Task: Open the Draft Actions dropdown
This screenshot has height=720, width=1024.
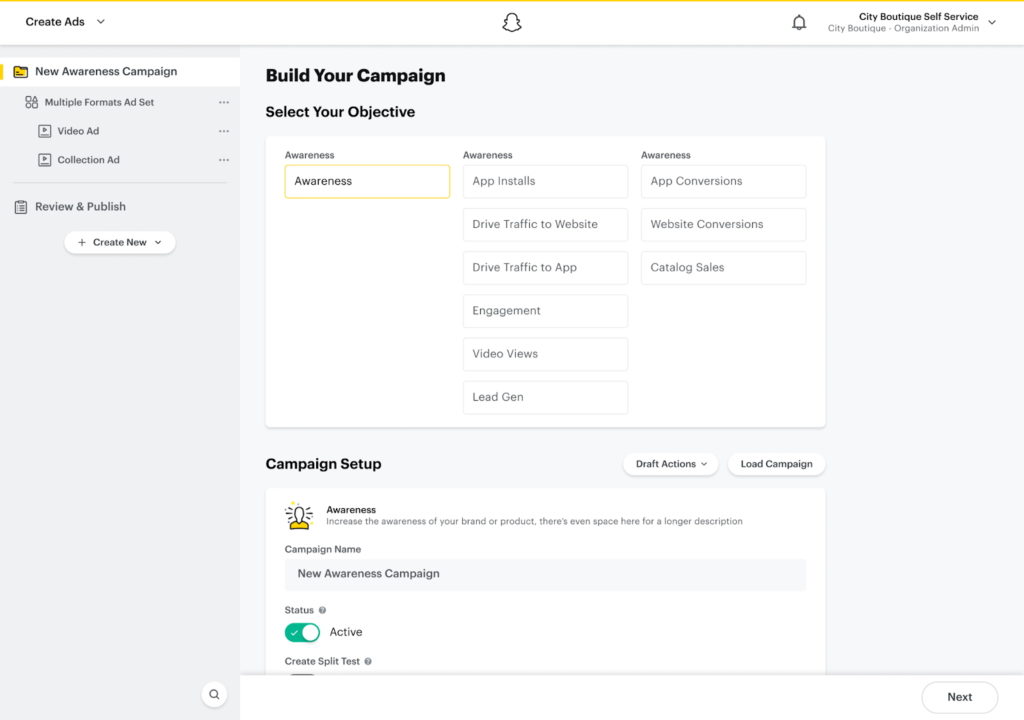Action: pyautogui.click(x=671, y=464)
